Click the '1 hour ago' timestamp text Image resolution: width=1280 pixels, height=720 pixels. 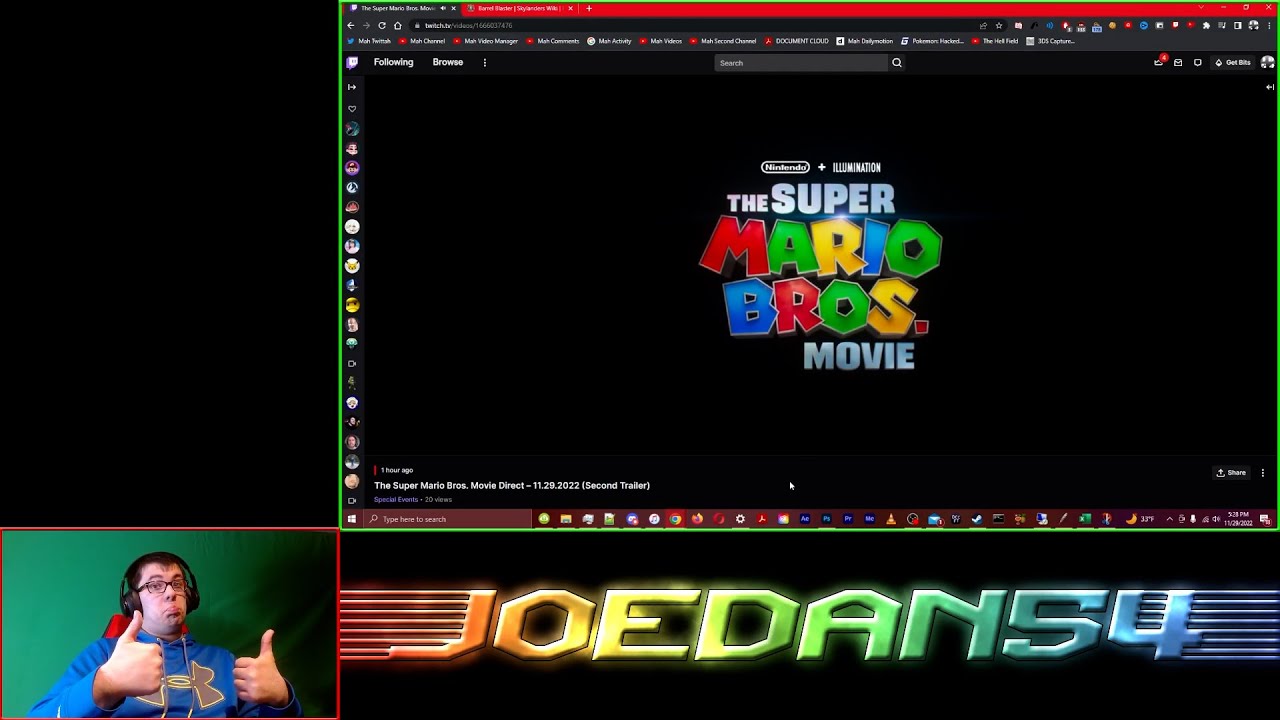pyautogui.click(x=396, y=470)
